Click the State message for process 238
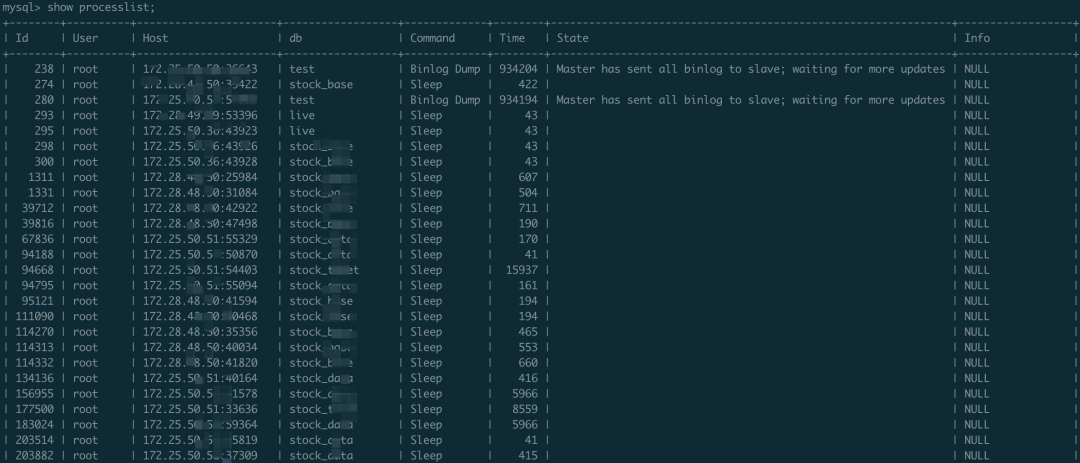The width and height of the screenshot is (1080, 463). [x=750, y=69]
